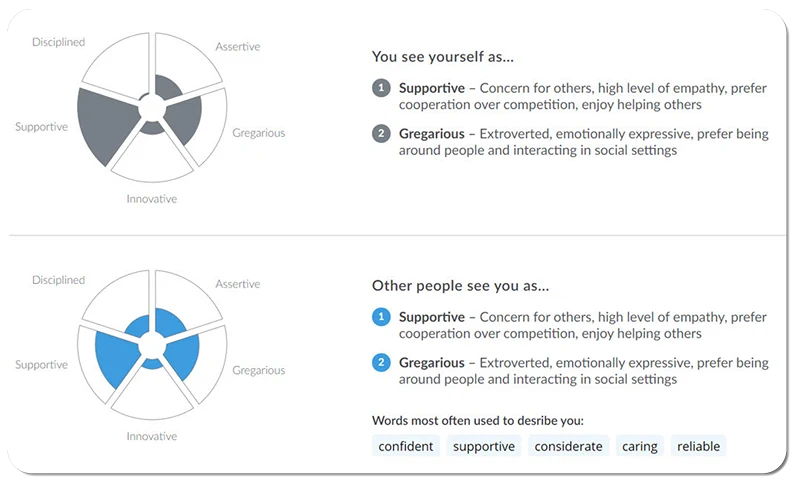Click the blue number 1 badge
This screenshot has width=800, height=488.
click(x=380, y=317)
